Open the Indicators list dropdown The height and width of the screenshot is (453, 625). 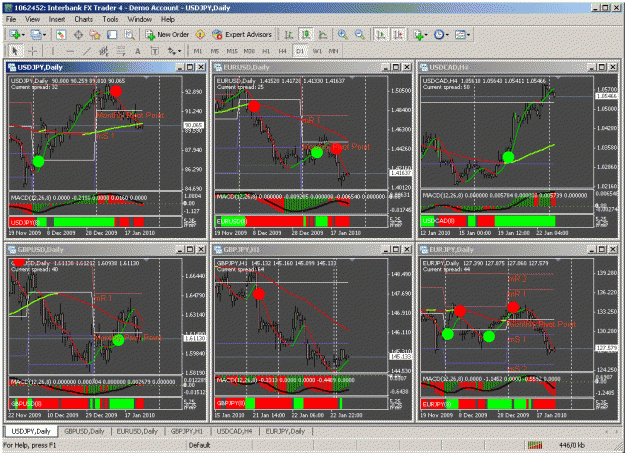420,35
